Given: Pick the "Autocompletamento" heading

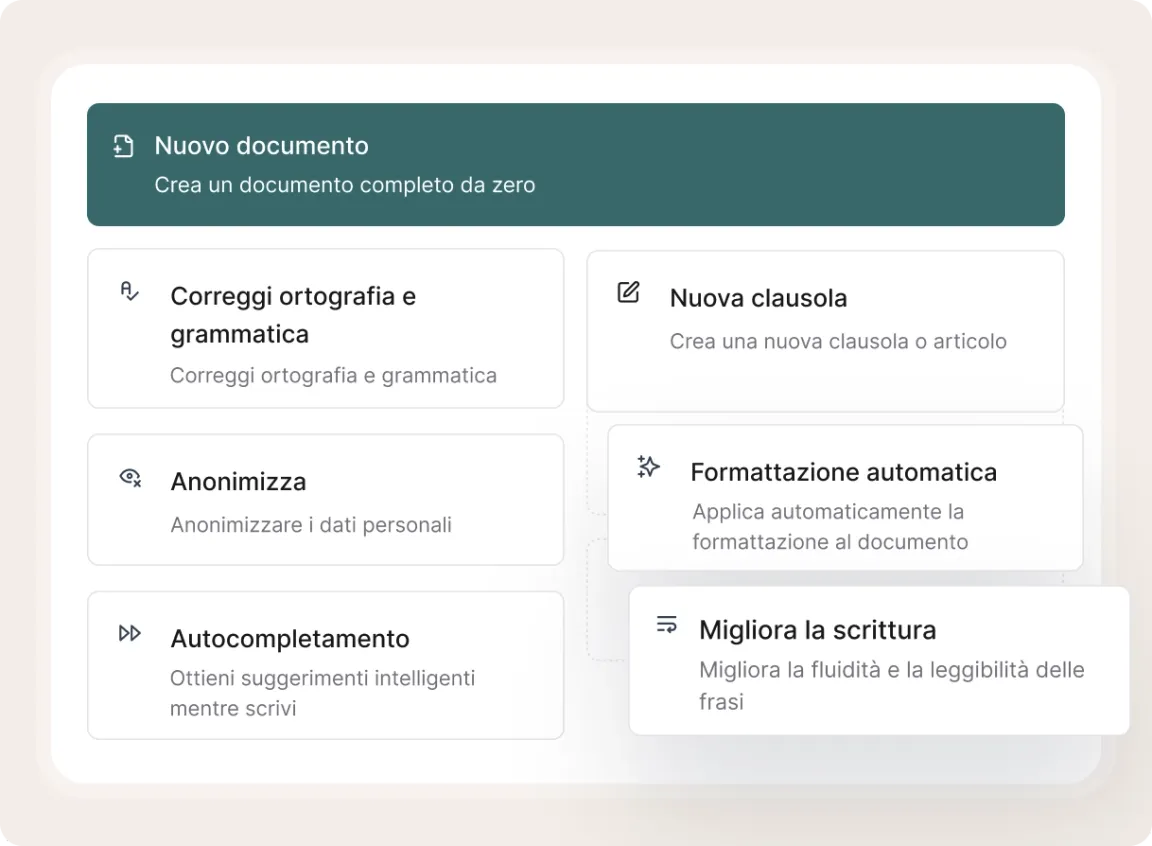Looking at the screenshot, I should coord(290,639).
